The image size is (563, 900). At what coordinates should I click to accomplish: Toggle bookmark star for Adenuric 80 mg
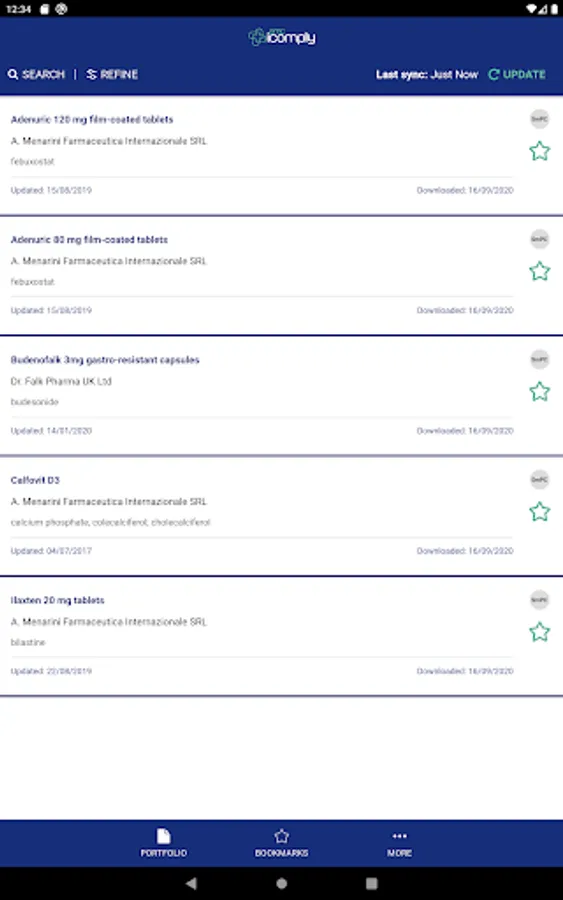539,271
